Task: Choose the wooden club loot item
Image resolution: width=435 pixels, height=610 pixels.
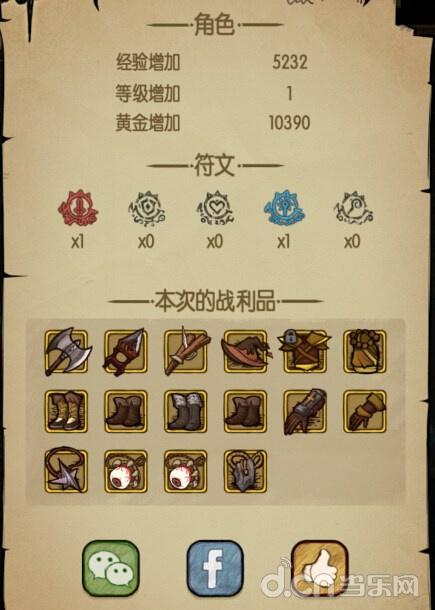Action: click(187, 351)
